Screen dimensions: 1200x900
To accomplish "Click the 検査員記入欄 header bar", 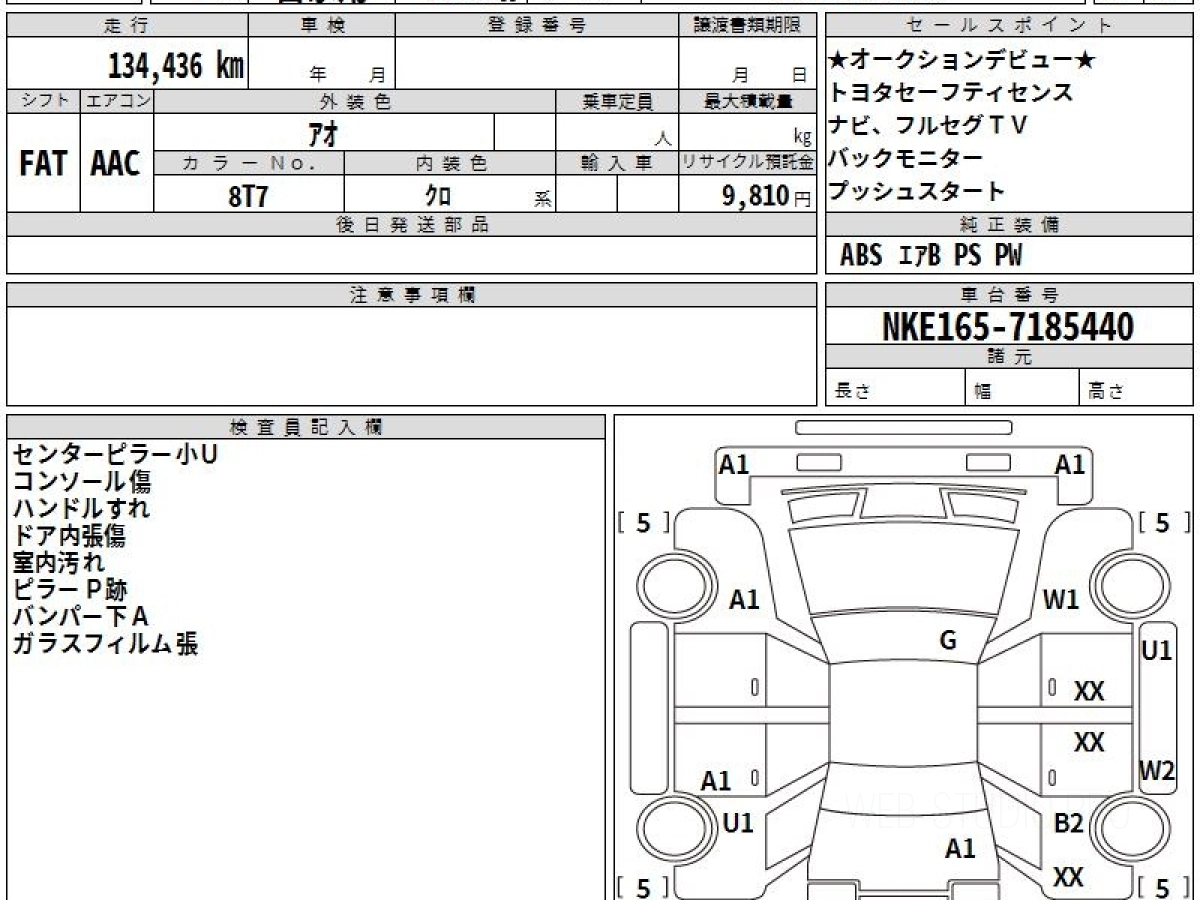I will [306, 427].
